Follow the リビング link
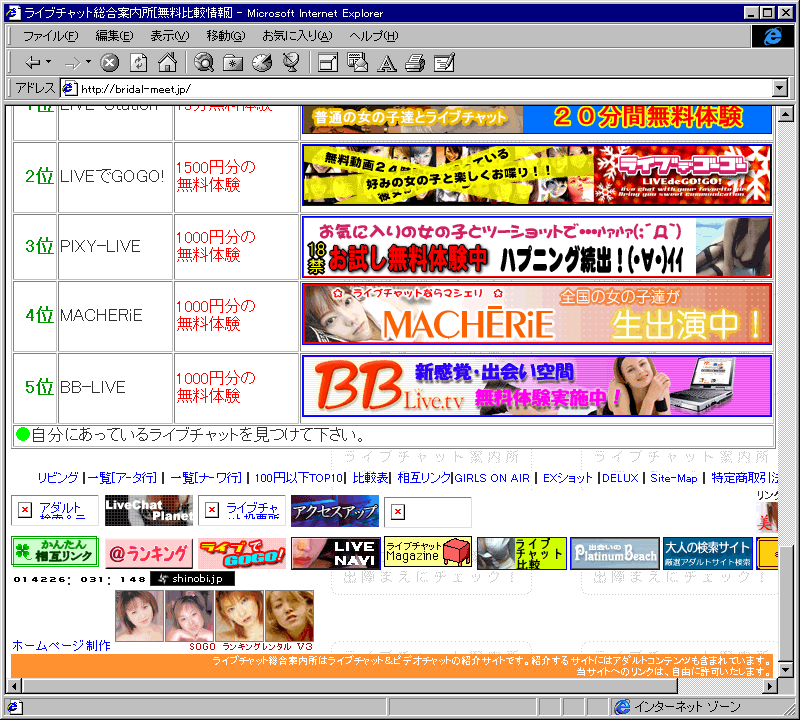Screen dimensions: 800x720 tap(58, 478)
